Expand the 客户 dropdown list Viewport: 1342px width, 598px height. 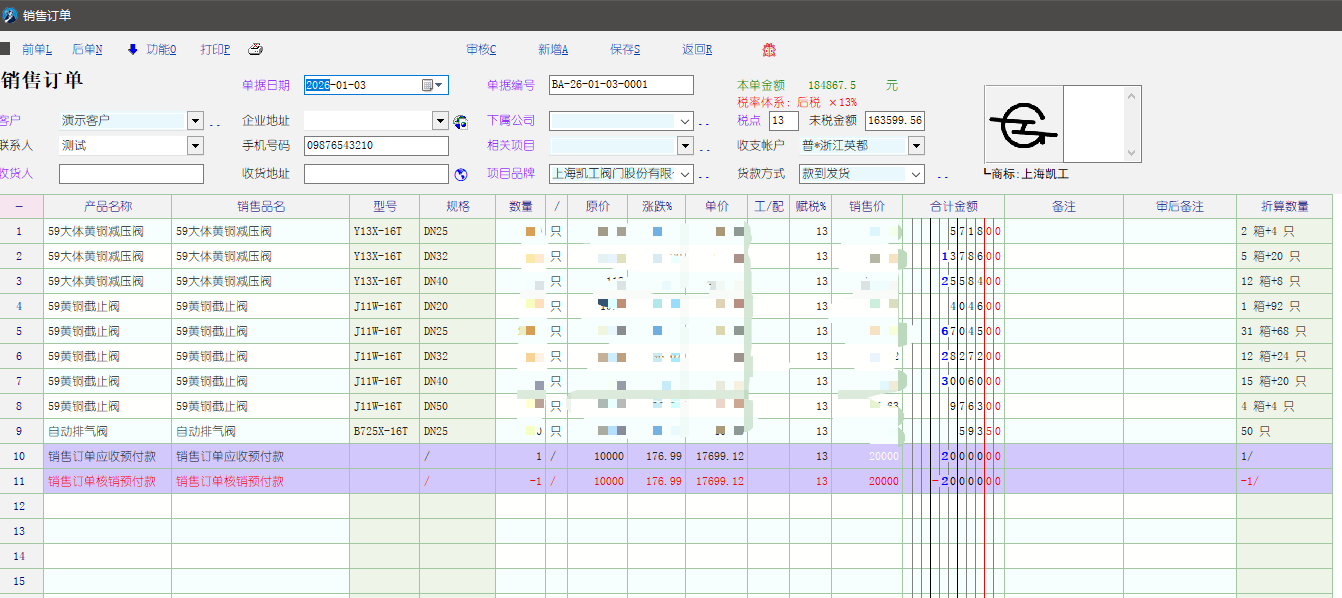tap(195, 120)
